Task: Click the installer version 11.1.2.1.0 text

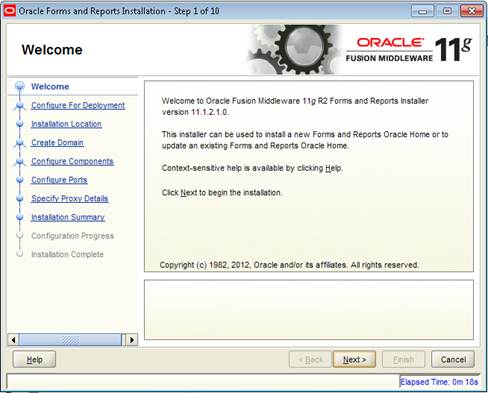Action: [195, 112]
